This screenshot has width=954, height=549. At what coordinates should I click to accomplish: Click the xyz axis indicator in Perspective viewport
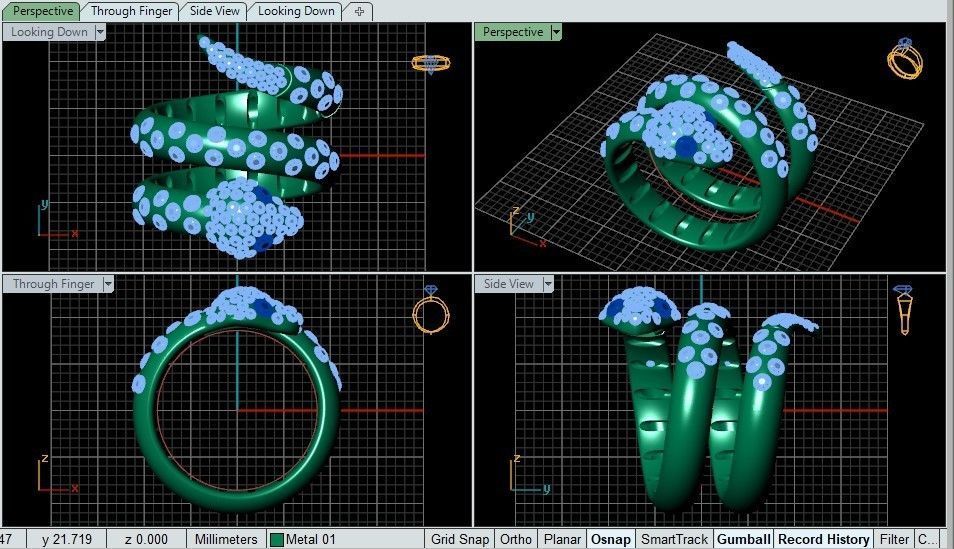coord(527,227)
